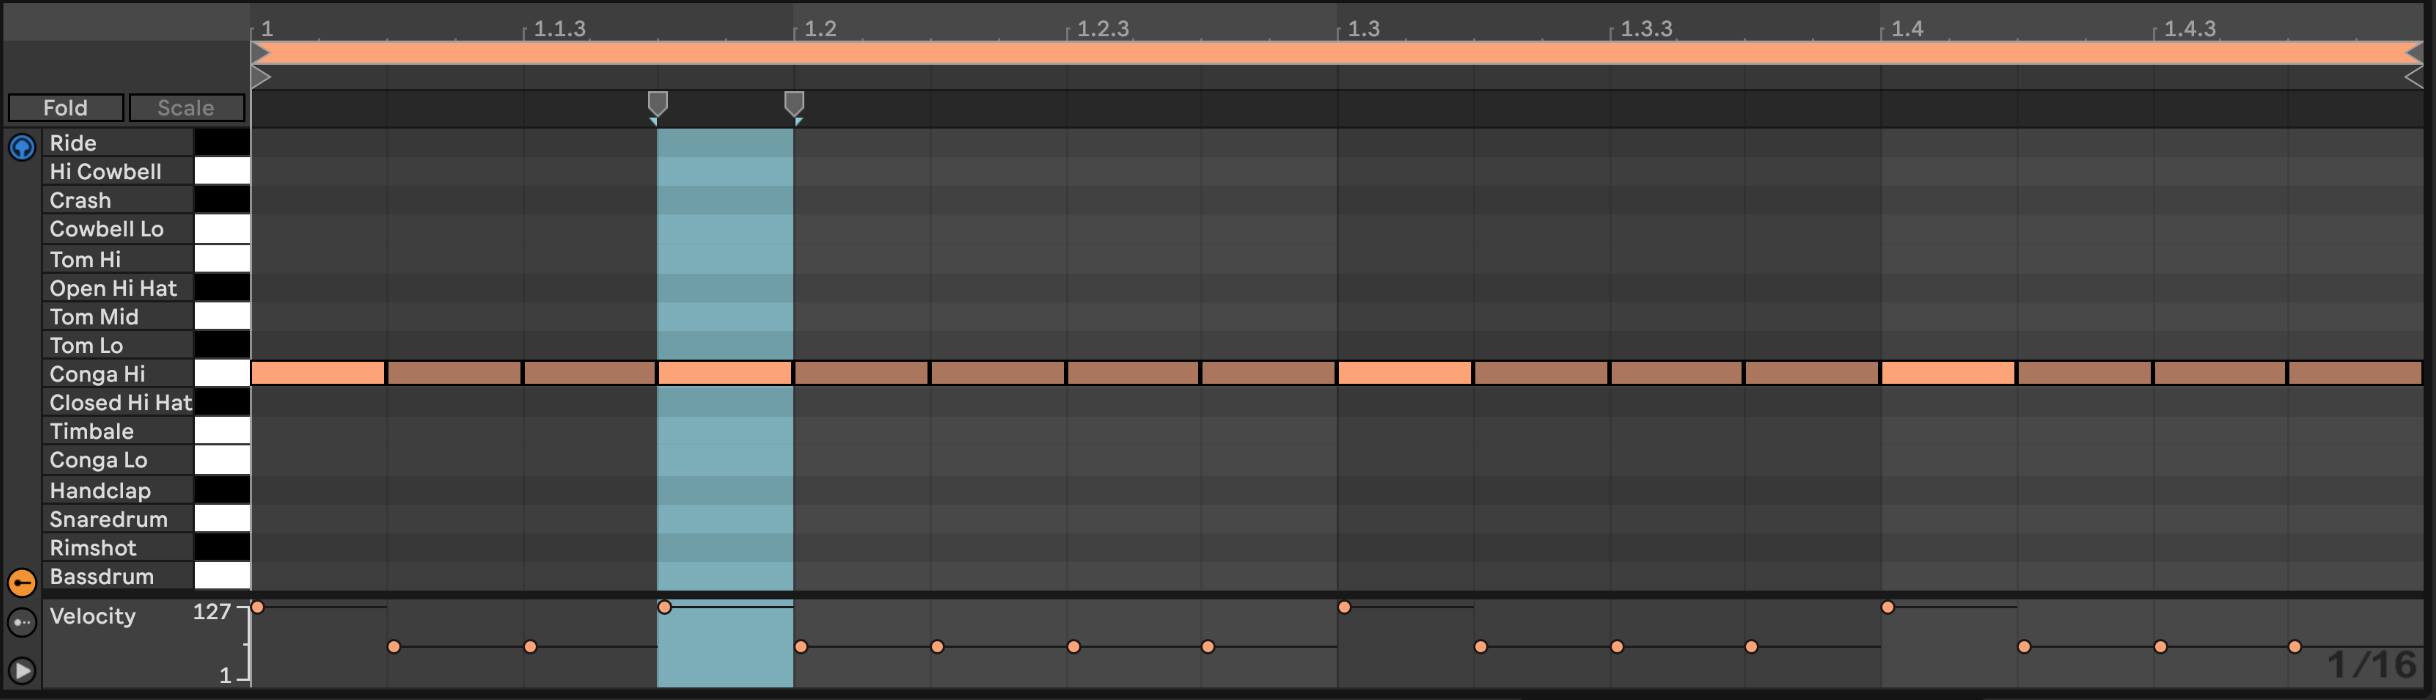Click the clip start marker triangle
This screenshot has height=700, width=2436.
pos(260,77)
